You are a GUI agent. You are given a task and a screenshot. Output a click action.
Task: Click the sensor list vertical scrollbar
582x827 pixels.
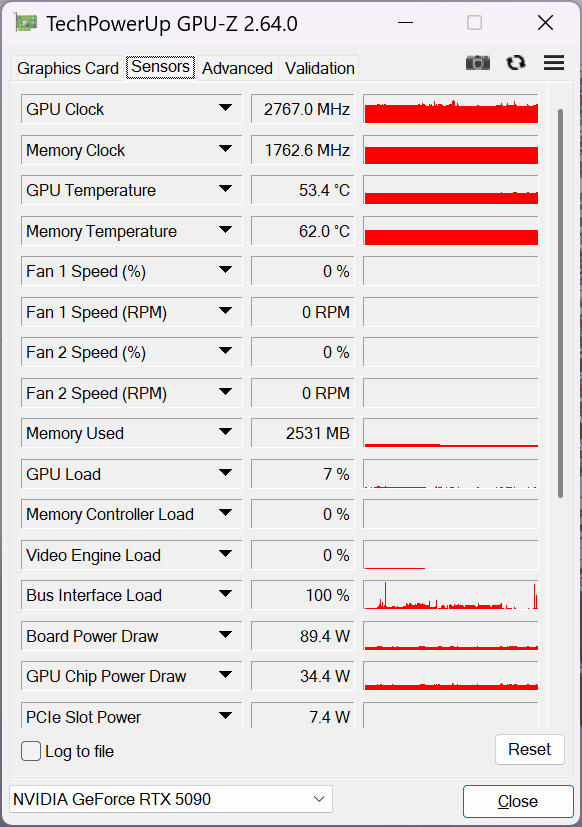coord(560,303)
